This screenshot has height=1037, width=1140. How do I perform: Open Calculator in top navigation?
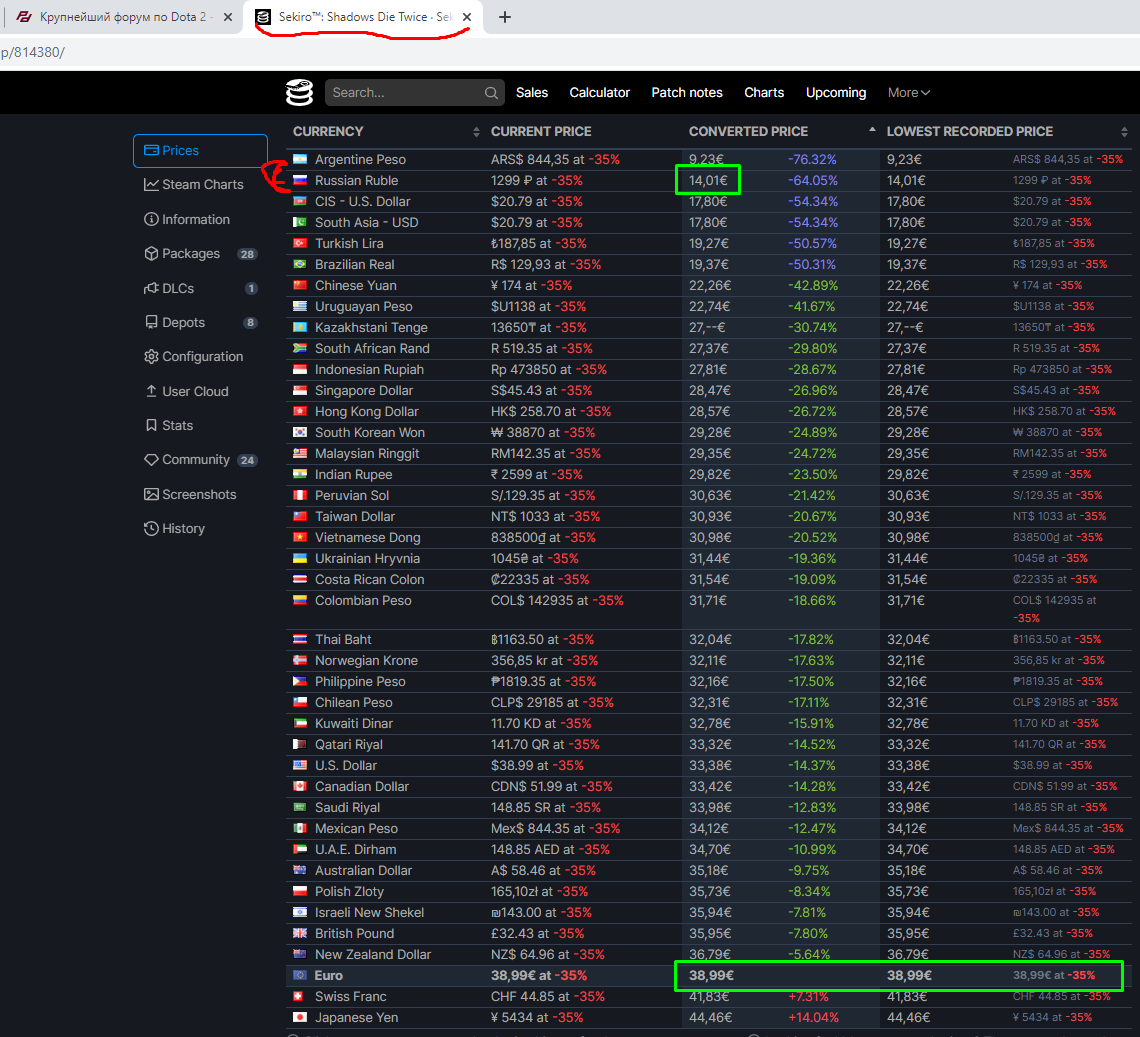(x=599, y=93)
